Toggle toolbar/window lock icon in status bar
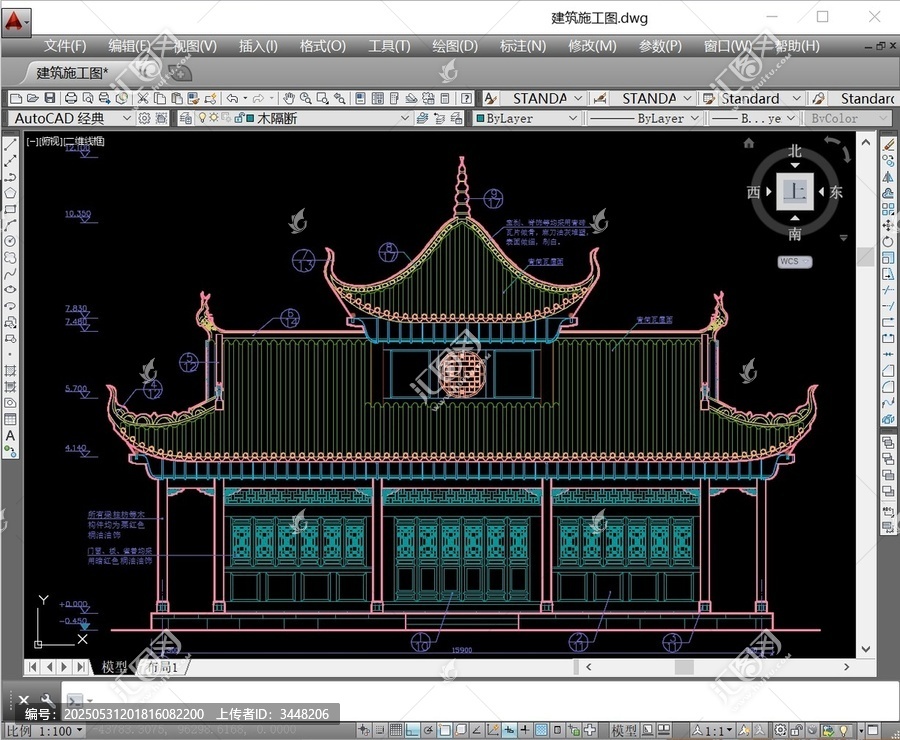This screenshot has width=900, height=740. 796,730
